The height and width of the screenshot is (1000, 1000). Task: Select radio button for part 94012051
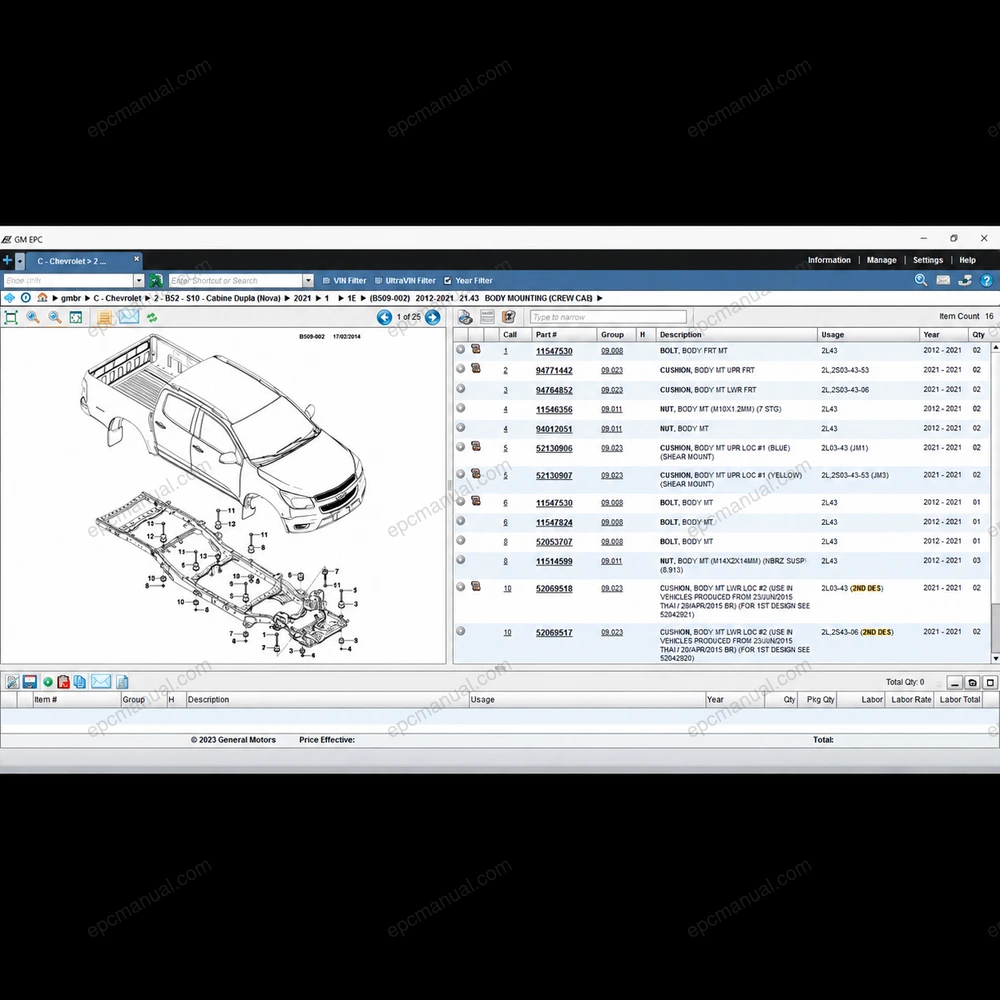[460, 427]
